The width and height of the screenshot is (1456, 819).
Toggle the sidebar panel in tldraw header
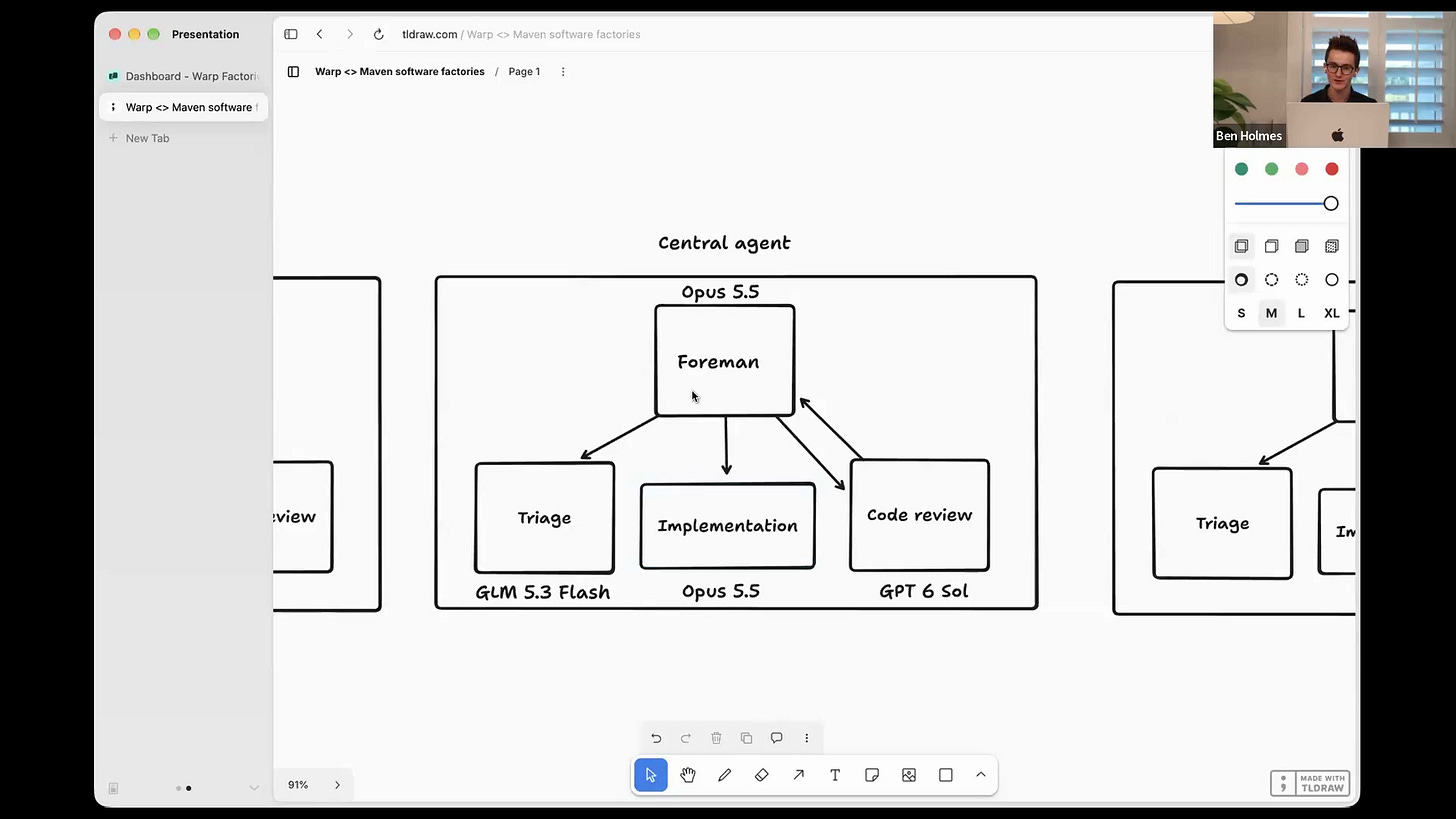tap(293, 72)
